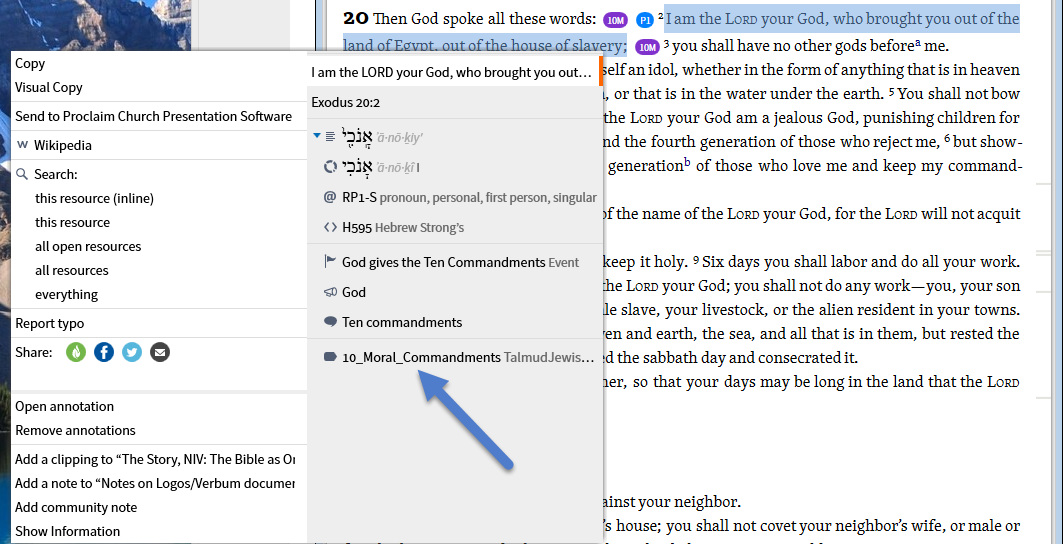Select 10_Moral_Commandments label row
The image size is (1063, 544).
coord(455,357)
